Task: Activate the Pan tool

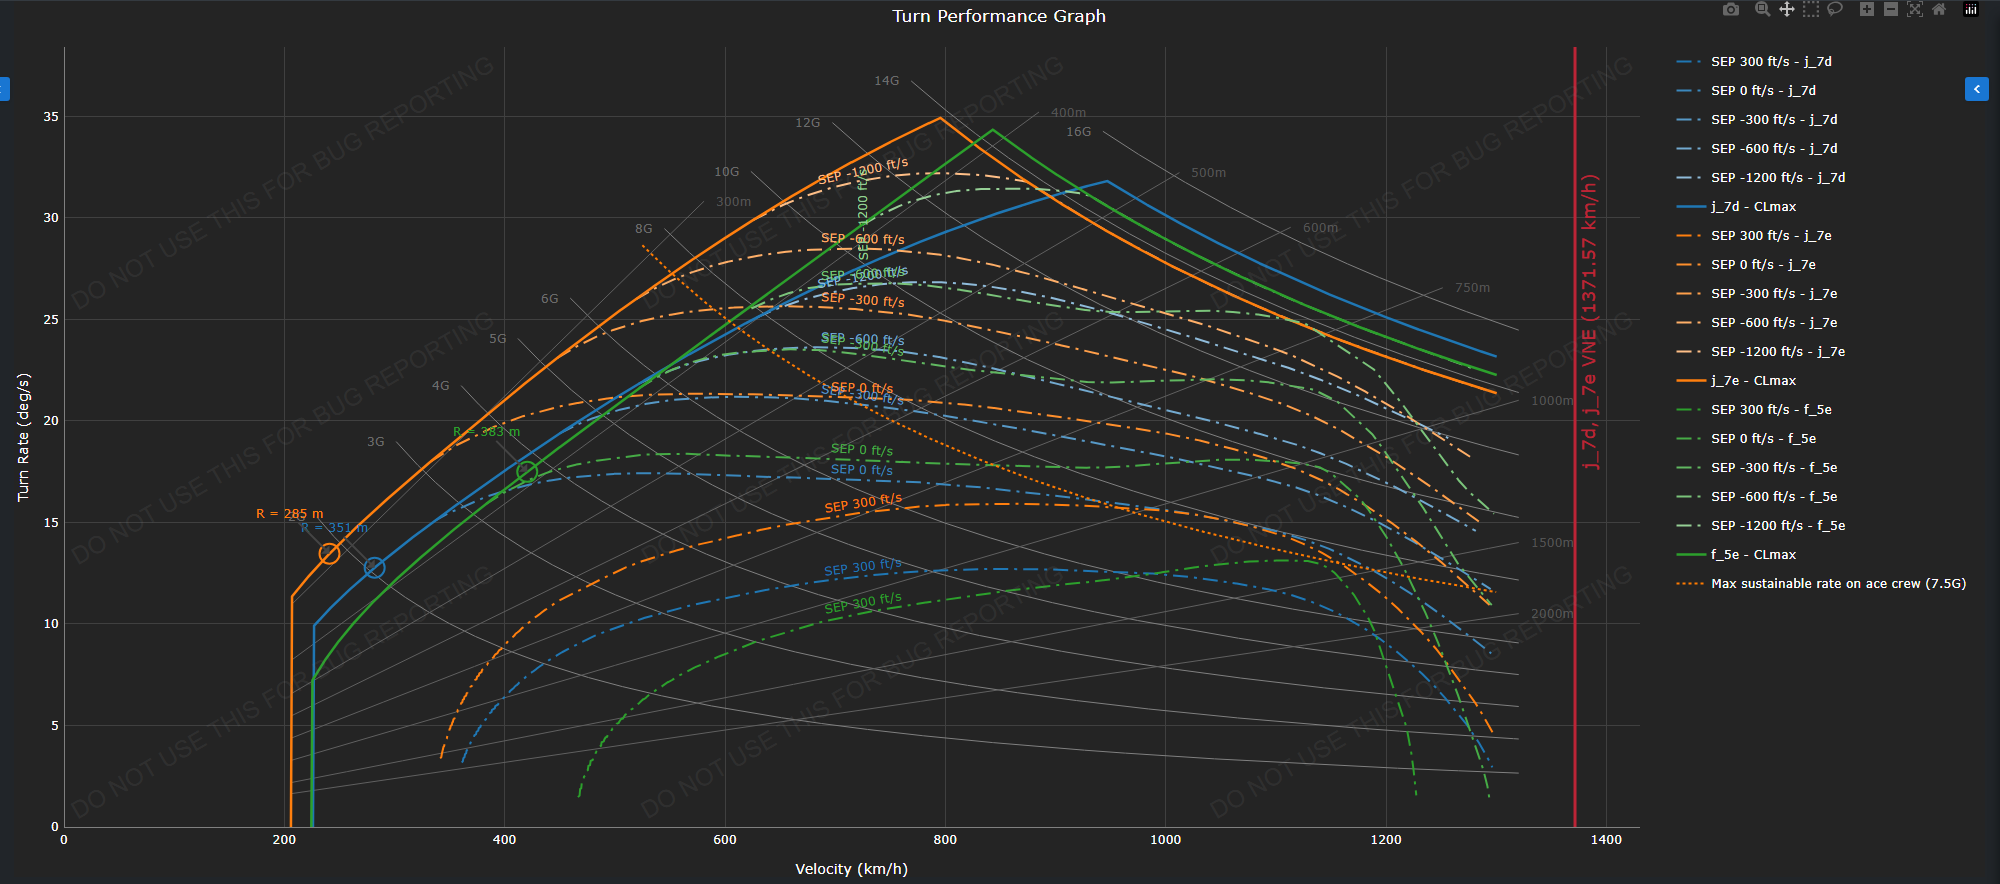Action: (1786, 9)
